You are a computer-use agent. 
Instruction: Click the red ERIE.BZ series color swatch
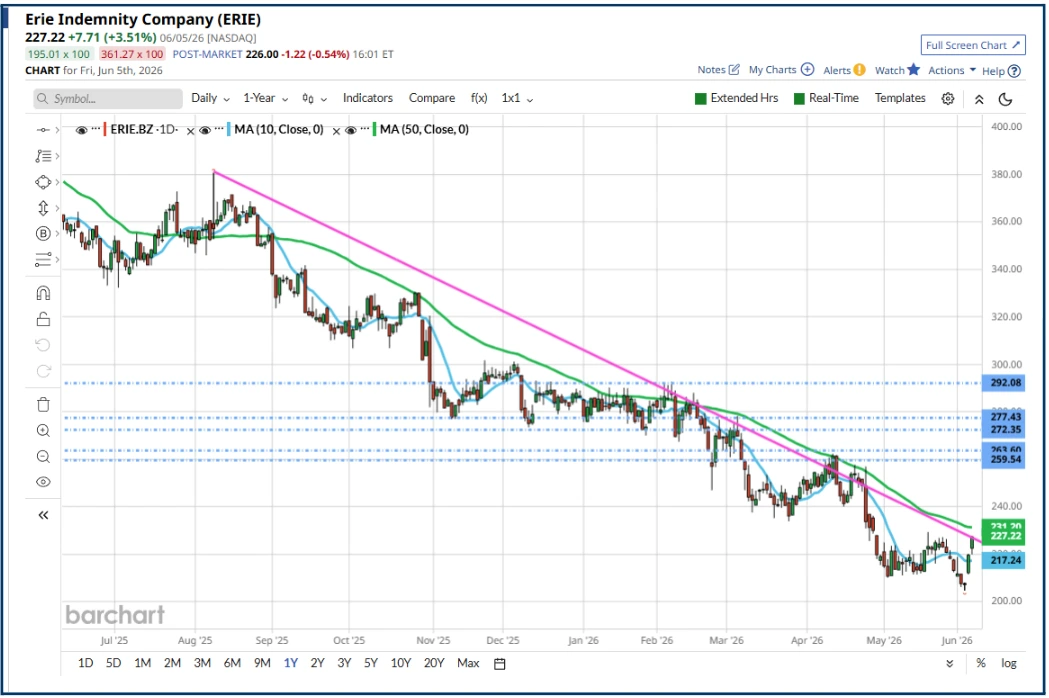pos(105,129)
